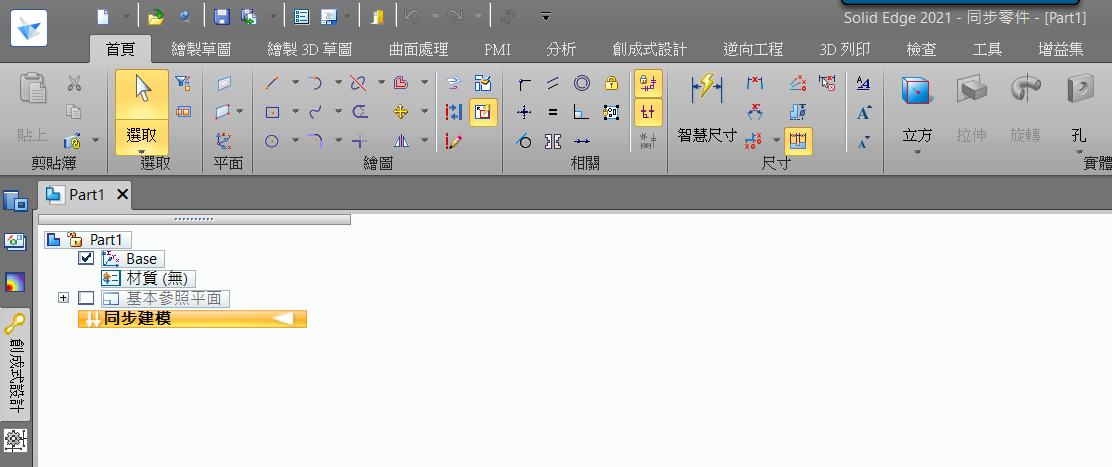Select 材質 (無) in the PathFinder tree
The image size is (1112, 467).
pyautogui.click(x=148, y=278)
